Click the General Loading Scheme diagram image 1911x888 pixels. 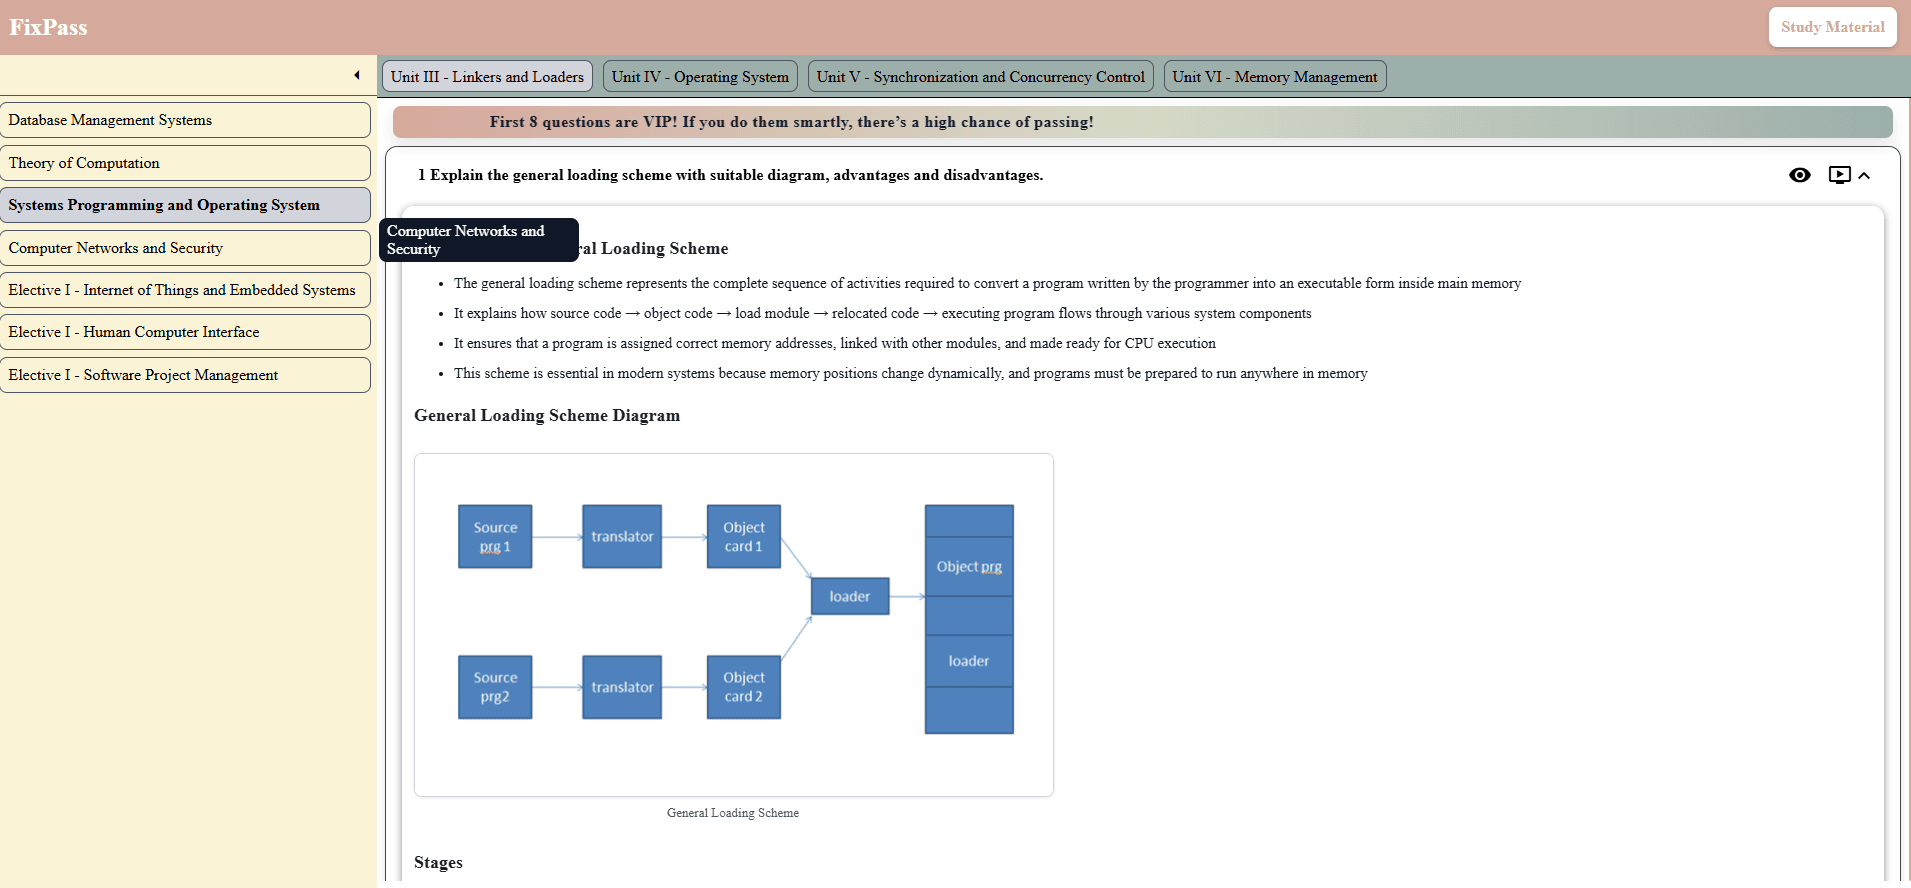733,624
